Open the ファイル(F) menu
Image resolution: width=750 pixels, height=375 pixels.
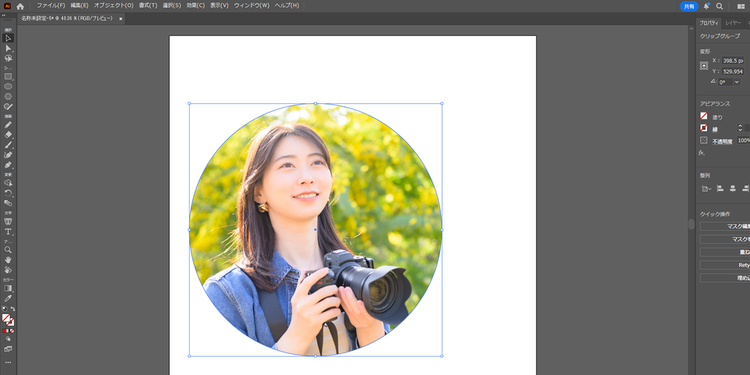51,5
